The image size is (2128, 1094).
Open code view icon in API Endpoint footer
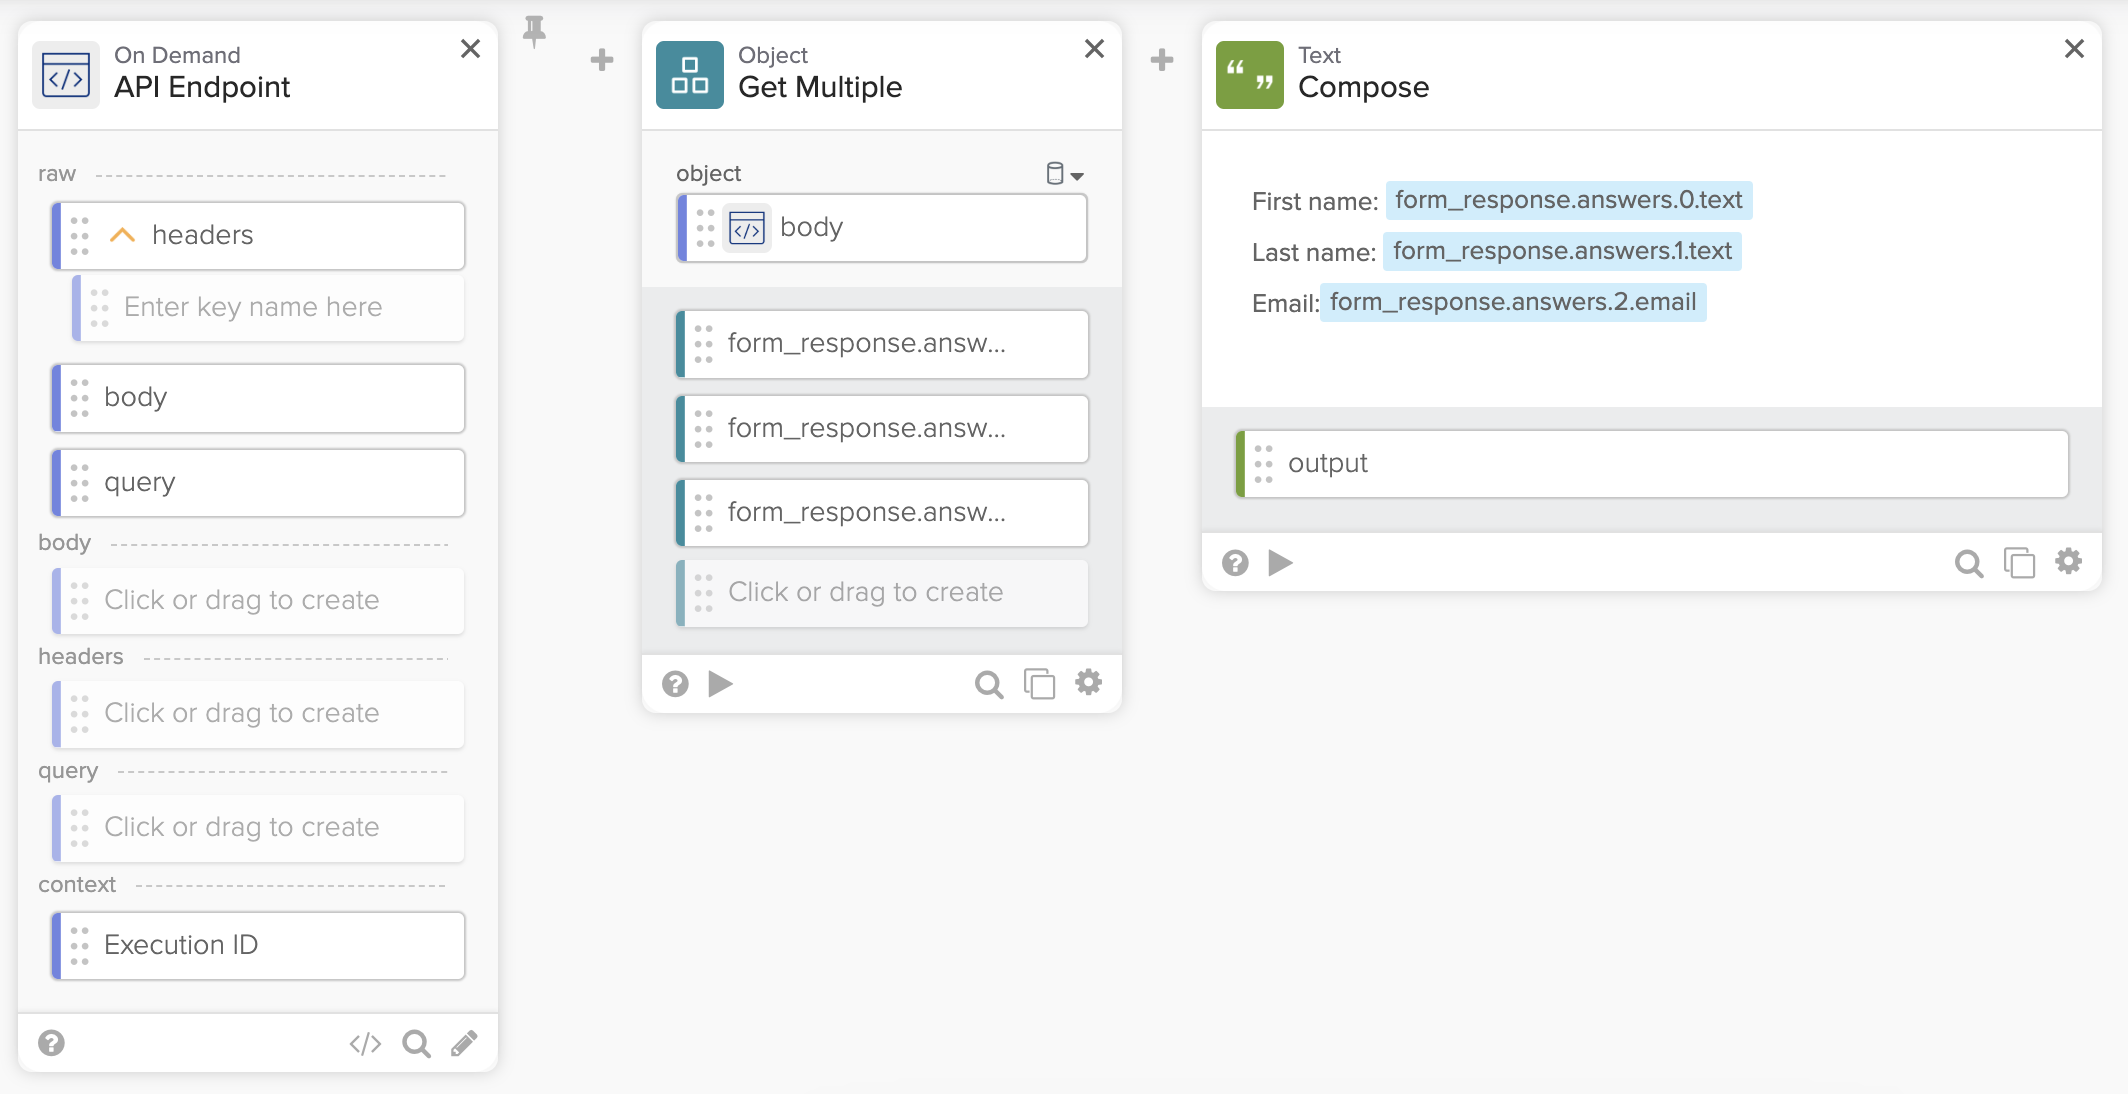tap(365, 1044)
